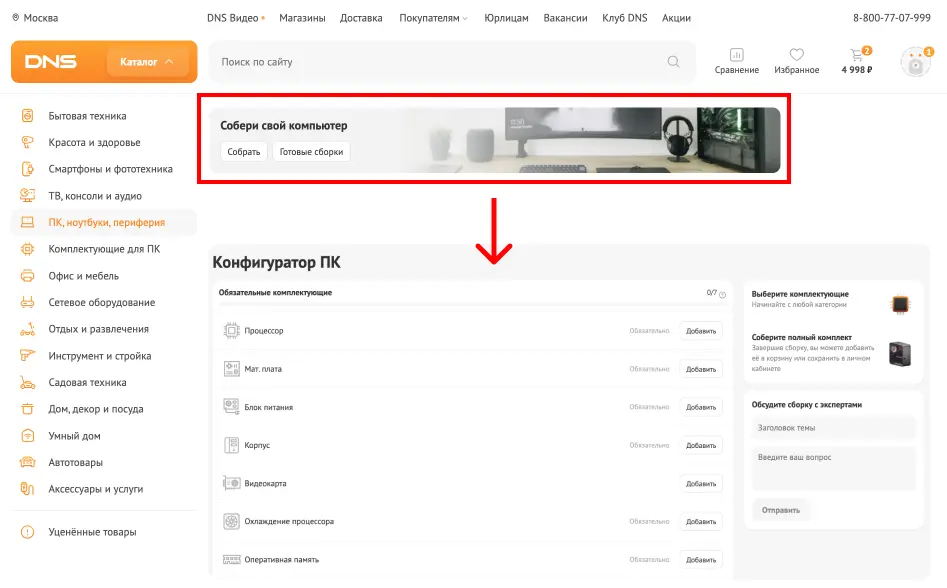
Task: Click the Готовые сборки button
Action: [x=311, y=152]
